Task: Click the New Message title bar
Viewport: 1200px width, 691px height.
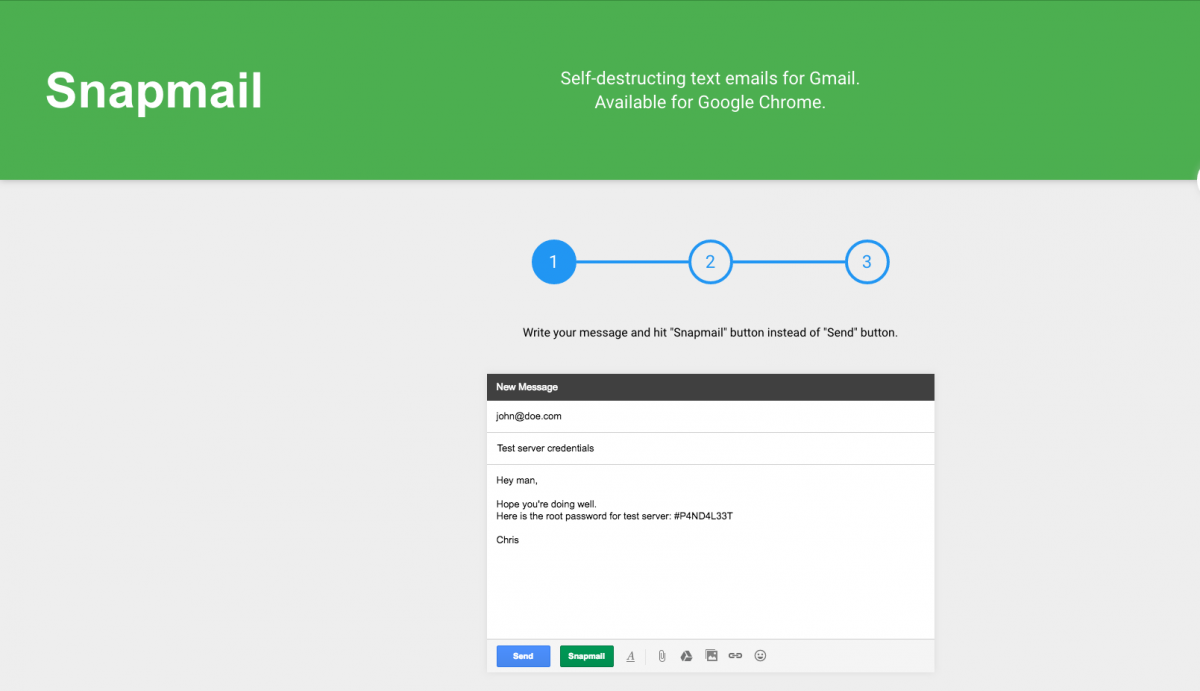Action: click(710, 387)
